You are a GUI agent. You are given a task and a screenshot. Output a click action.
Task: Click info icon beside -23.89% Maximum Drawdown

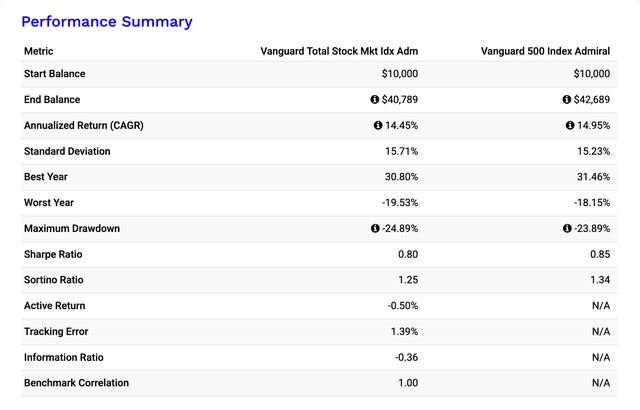pos(567,228)
